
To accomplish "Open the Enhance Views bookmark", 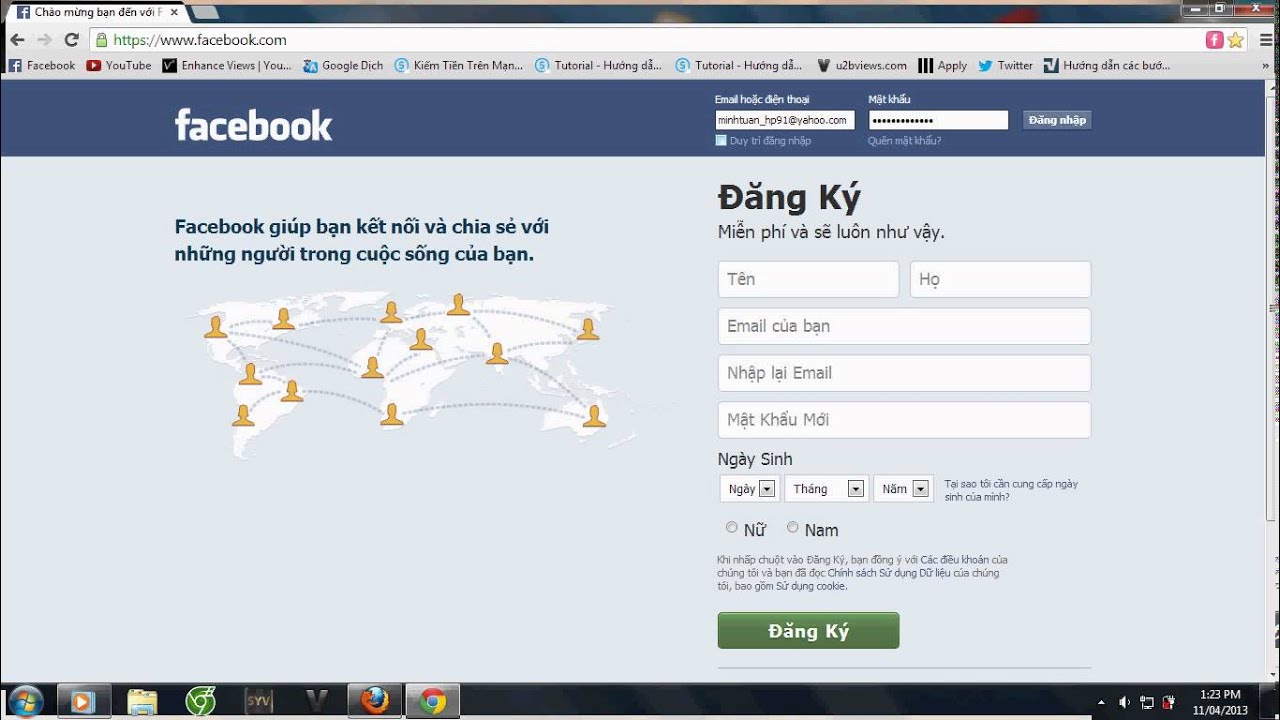I will coord(227,65).
